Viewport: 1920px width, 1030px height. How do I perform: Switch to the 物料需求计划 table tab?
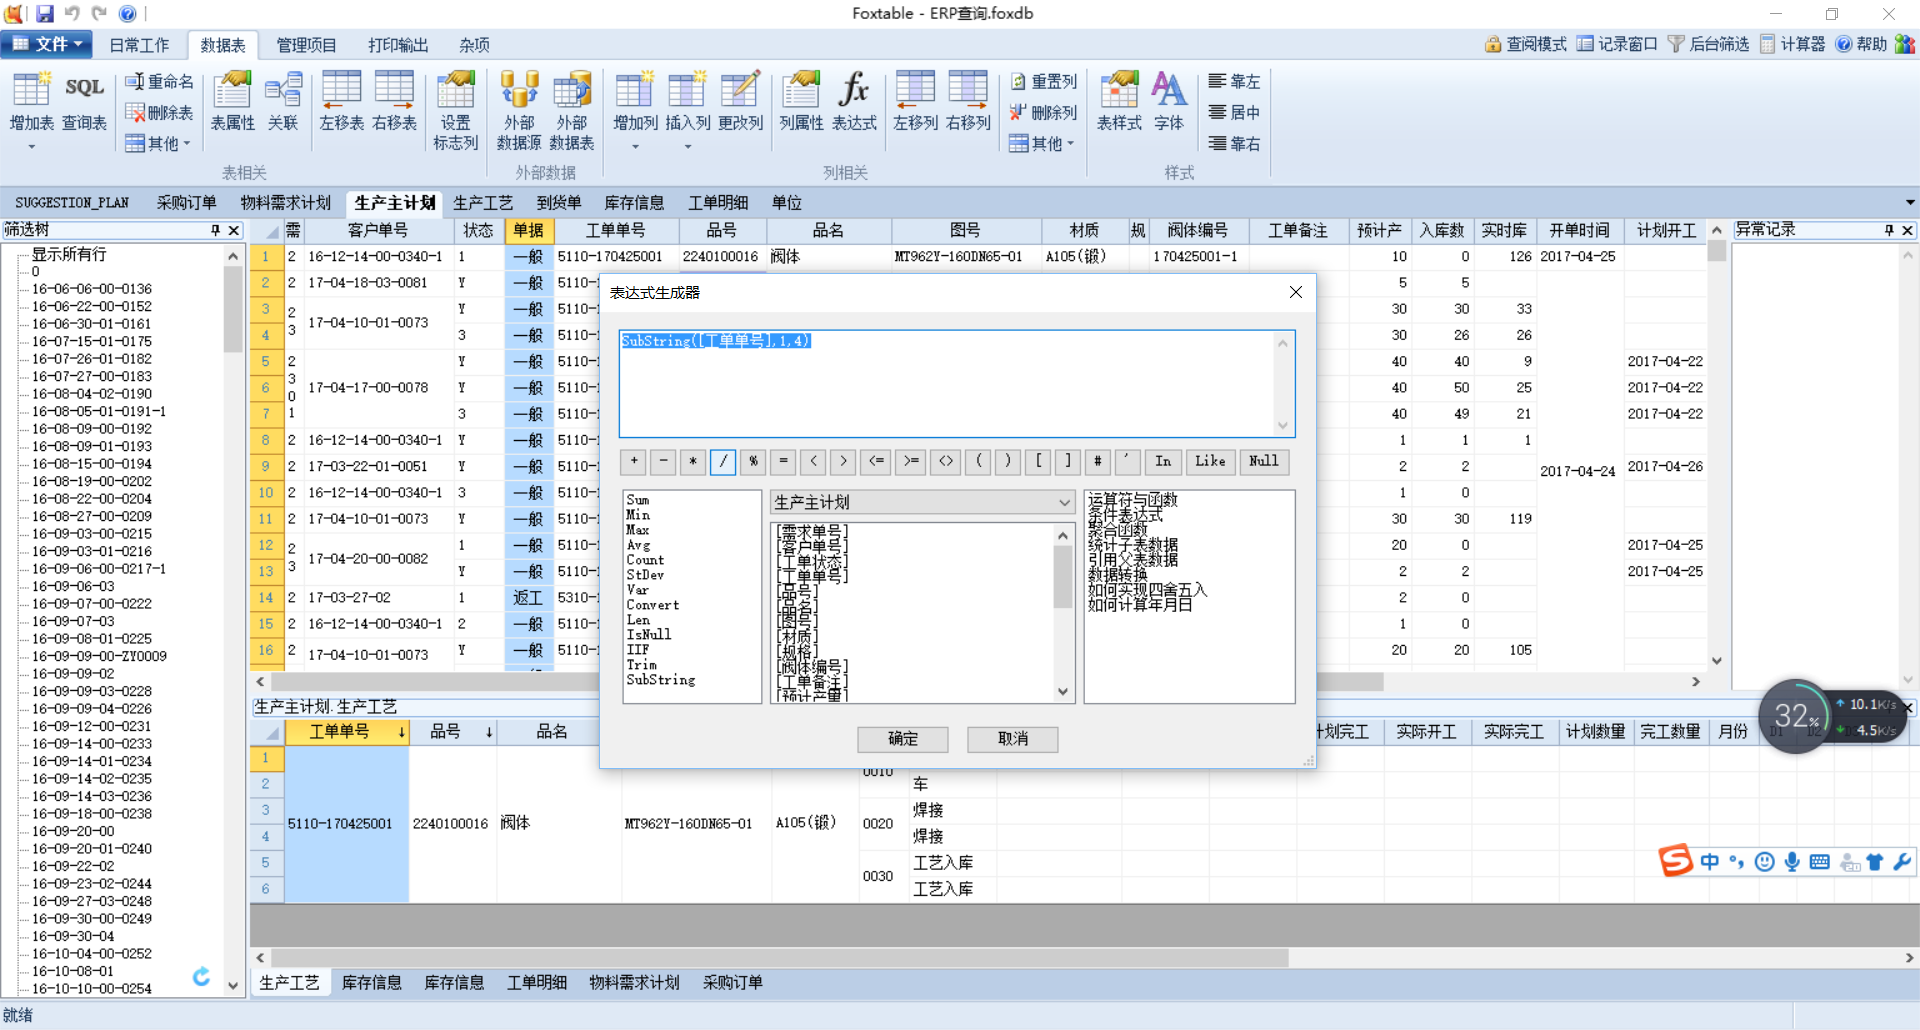(x=285, y=203)
